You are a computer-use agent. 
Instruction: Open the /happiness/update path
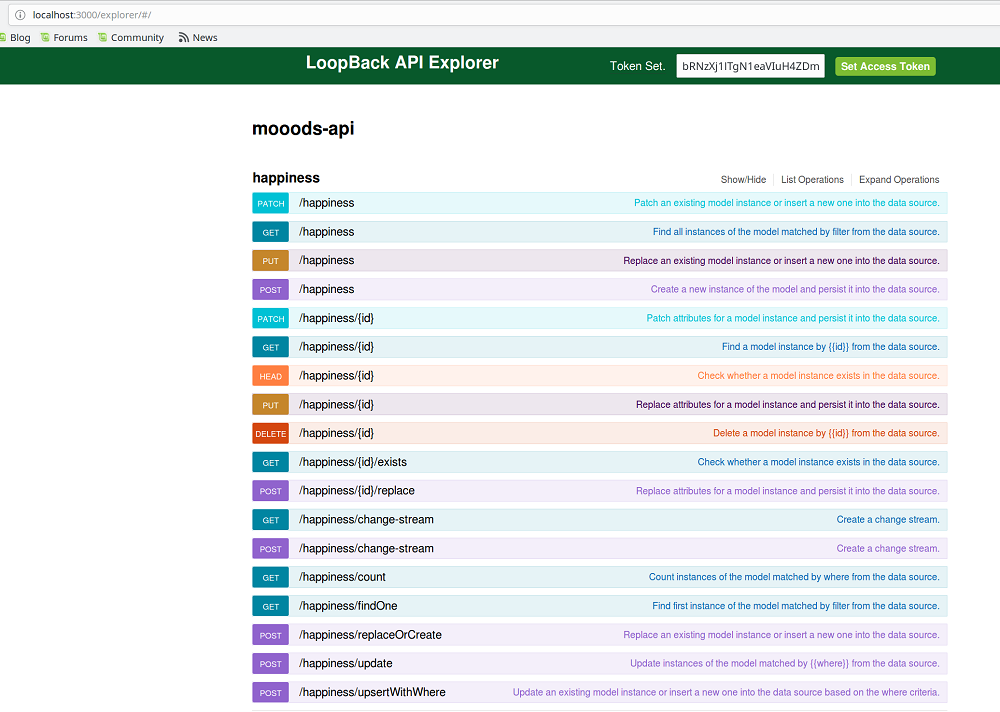coord(345,664)
